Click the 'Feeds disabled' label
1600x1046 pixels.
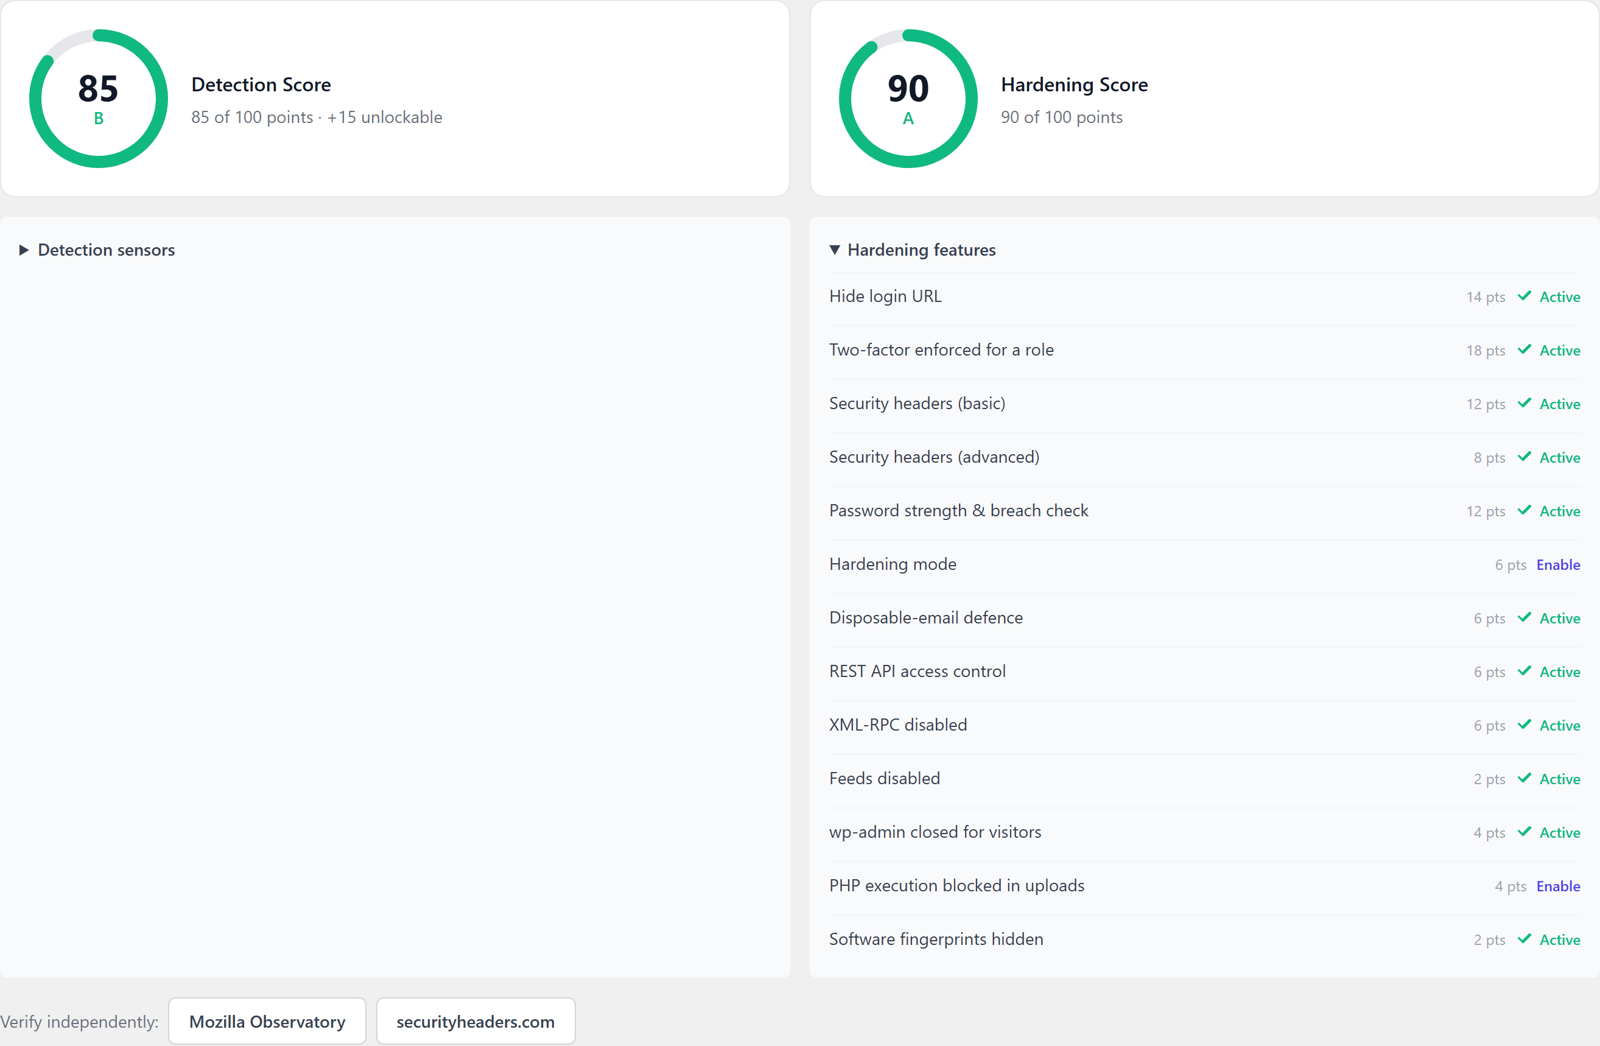pos(884,778)
